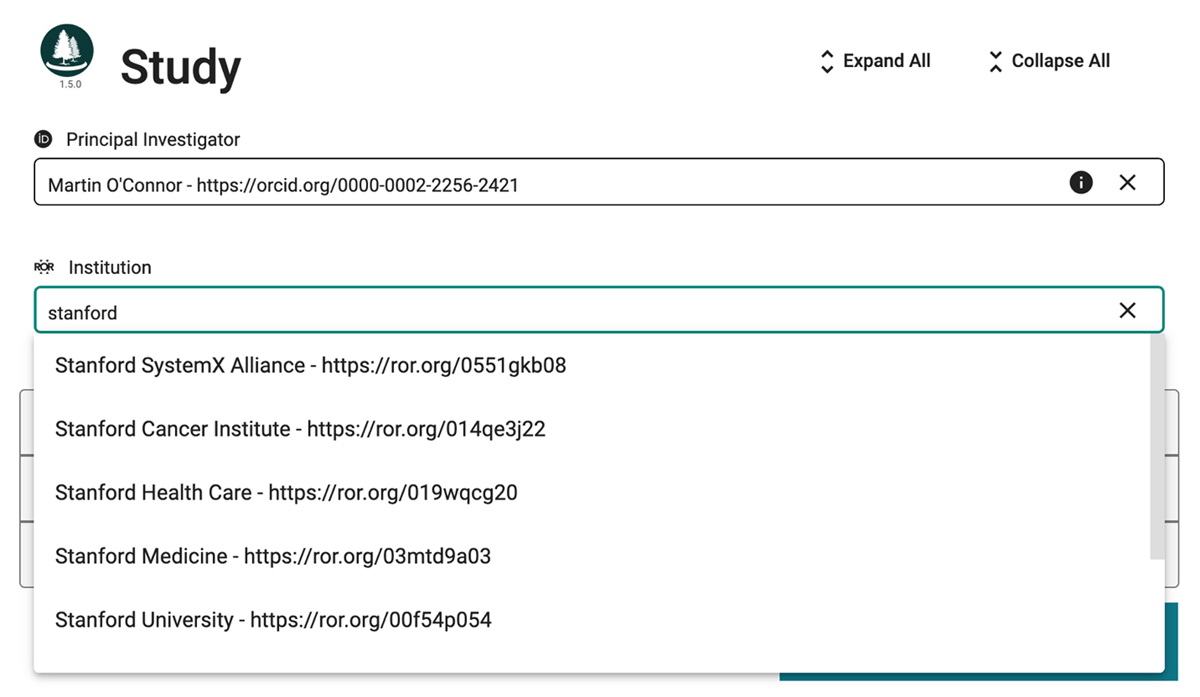Pick Stanford University from suggestions
Image resolution: width=1200 pixels, height=697 pixels.
tap(592, 620)
